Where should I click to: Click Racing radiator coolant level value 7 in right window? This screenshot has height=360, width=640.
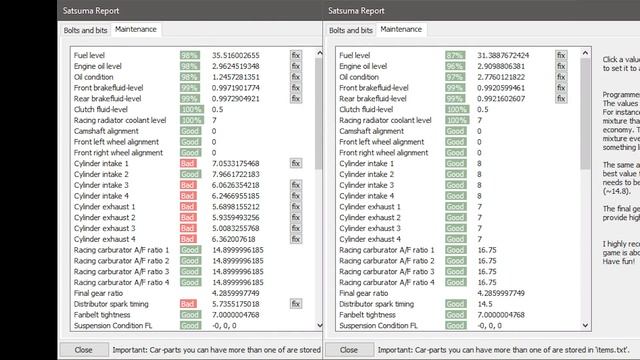pos(480,120)
